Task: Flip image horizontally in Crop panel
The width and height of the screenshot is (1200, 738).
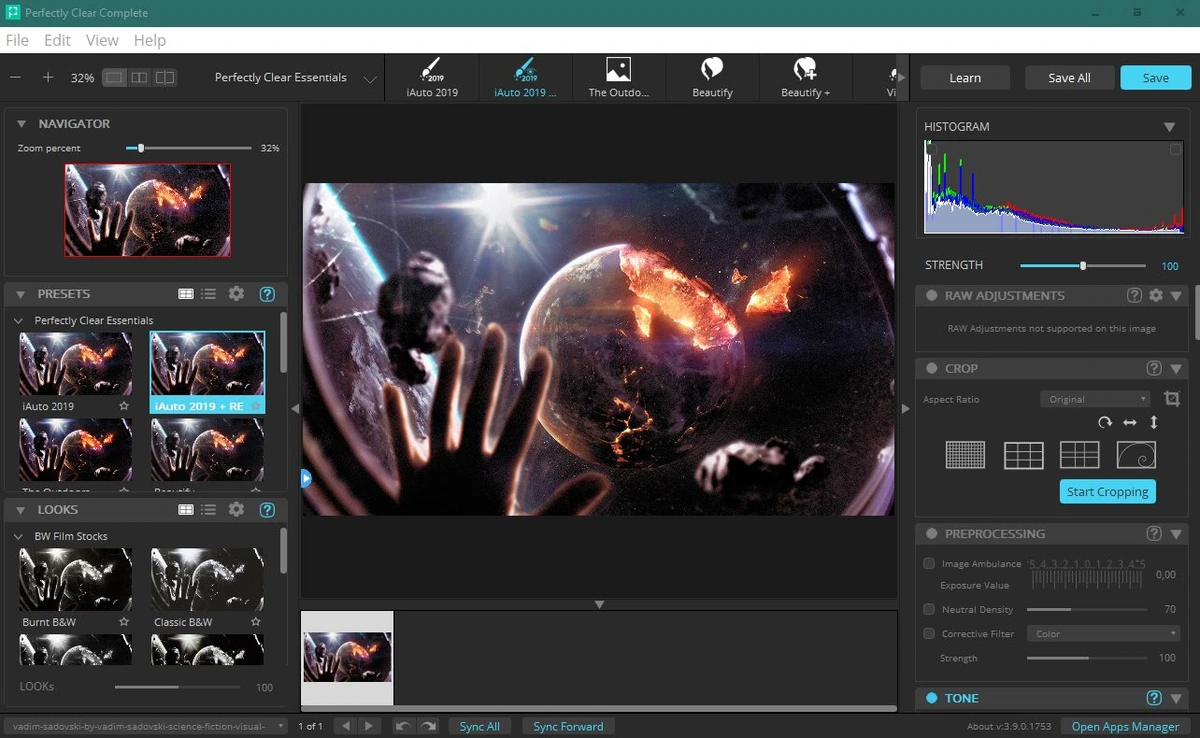Action: coord(1129,423)
